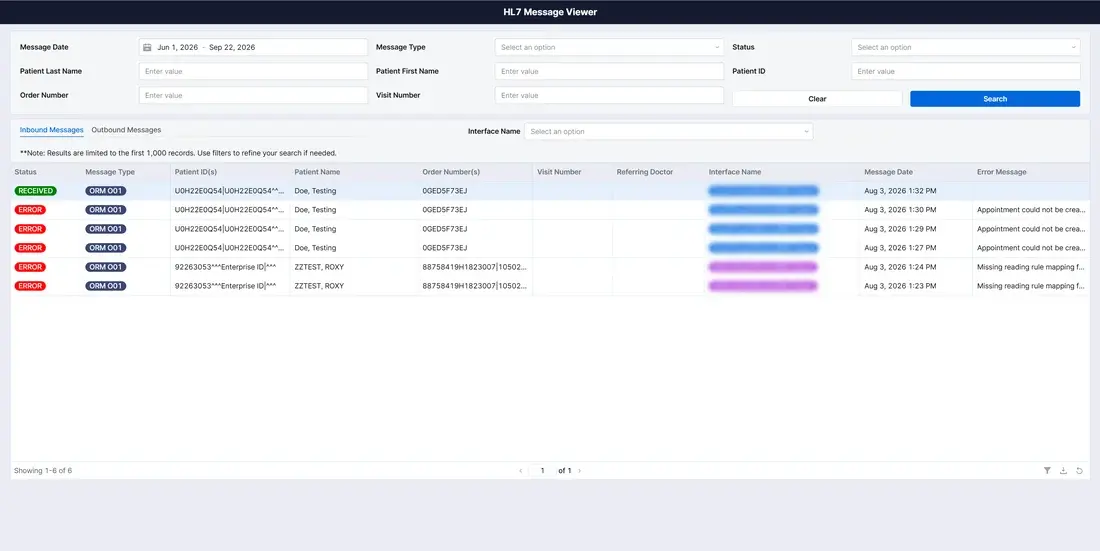Image resolution: width=1100 pixels, height=551 pixels.
Task: Open calendar icon in Message Date field
Action: coord(147,47)
